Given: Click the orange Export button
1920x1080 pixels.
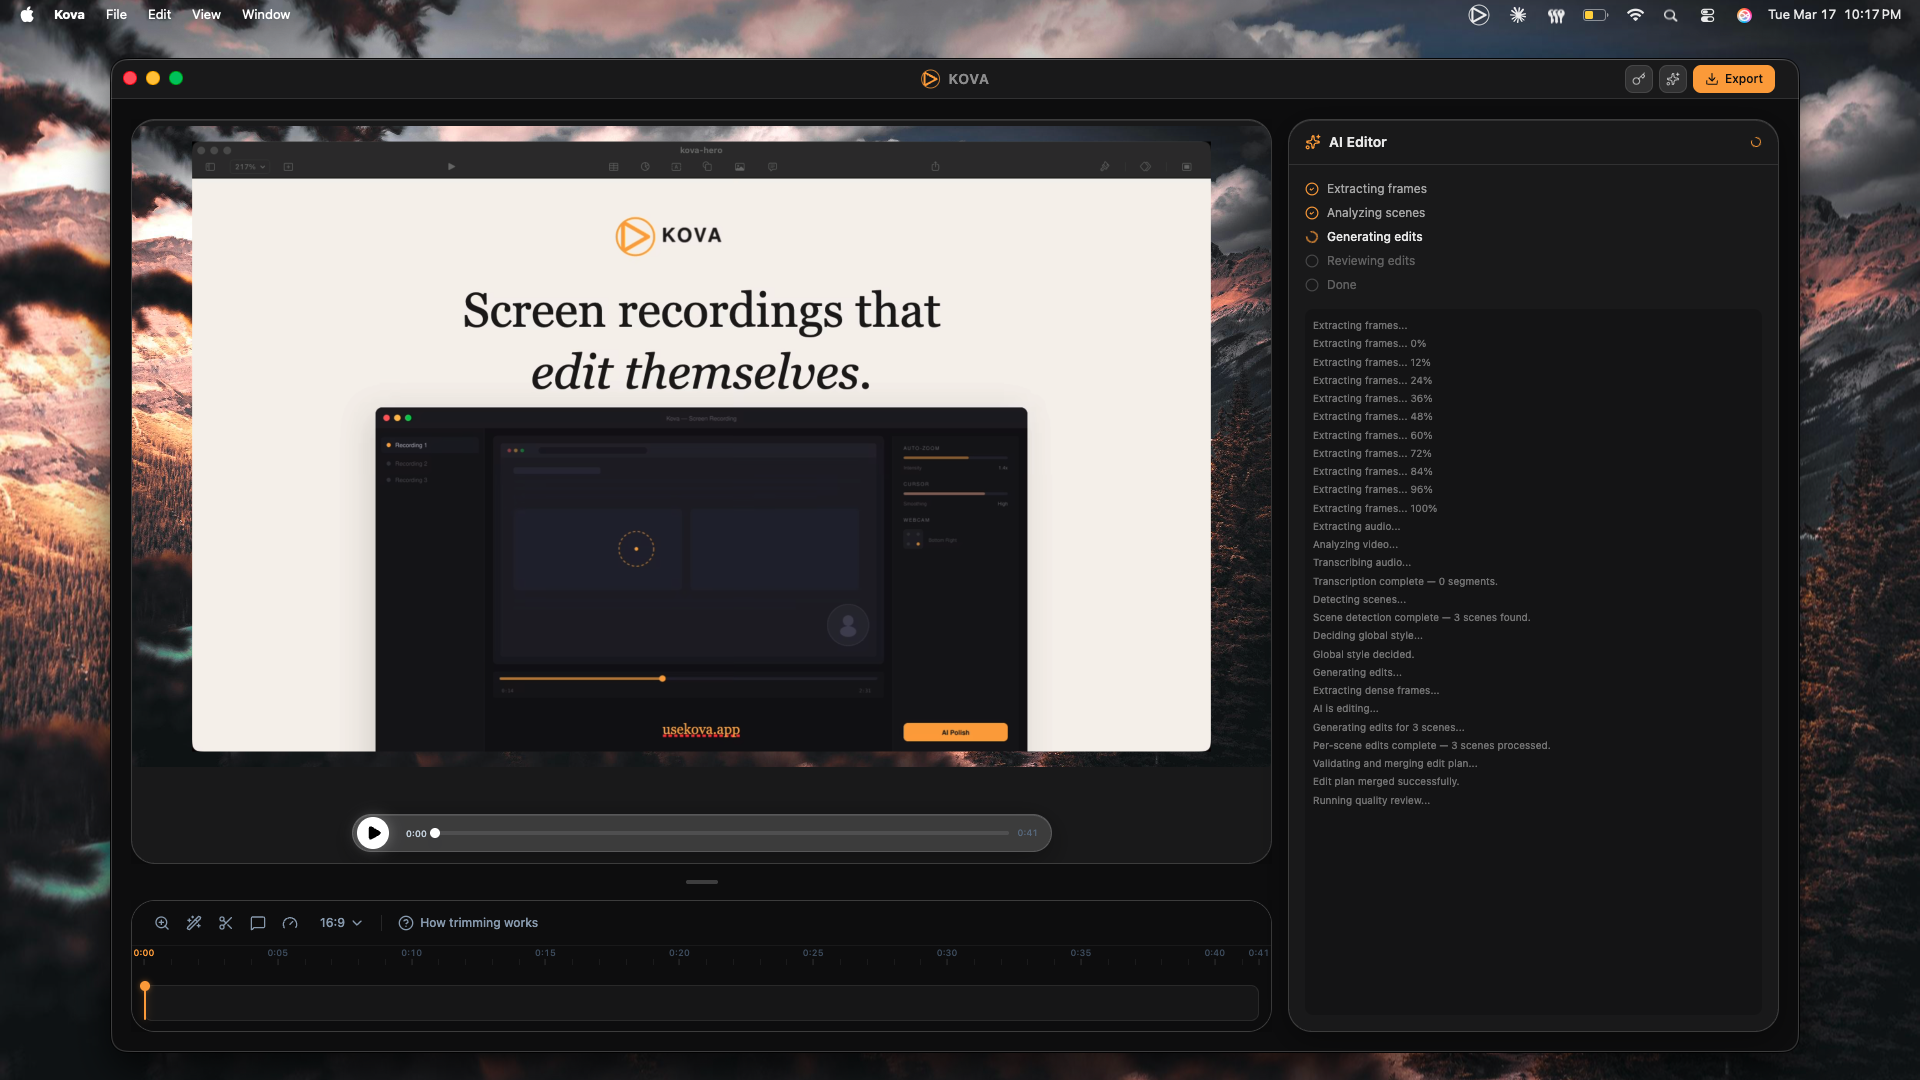Looking at the screenshot, I should [x=1733, y=79].
